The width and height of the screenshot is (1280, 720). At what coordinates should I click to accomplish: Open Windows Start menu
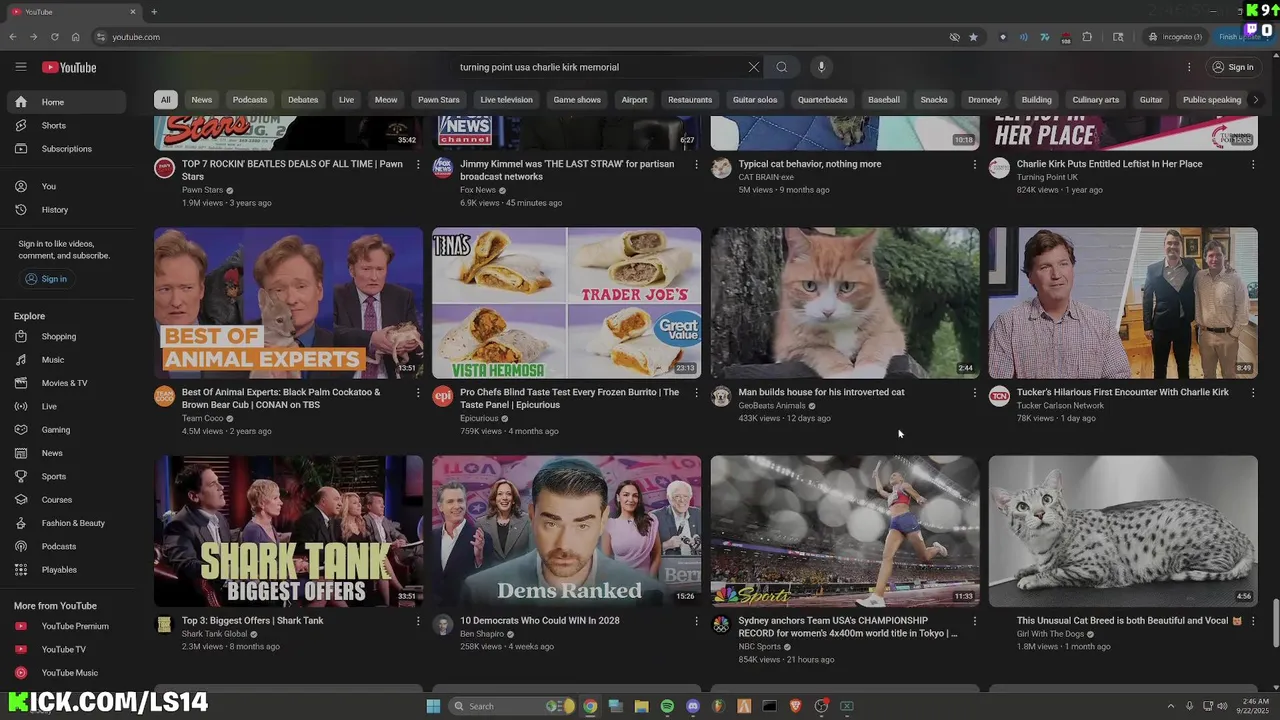(433, 706)
